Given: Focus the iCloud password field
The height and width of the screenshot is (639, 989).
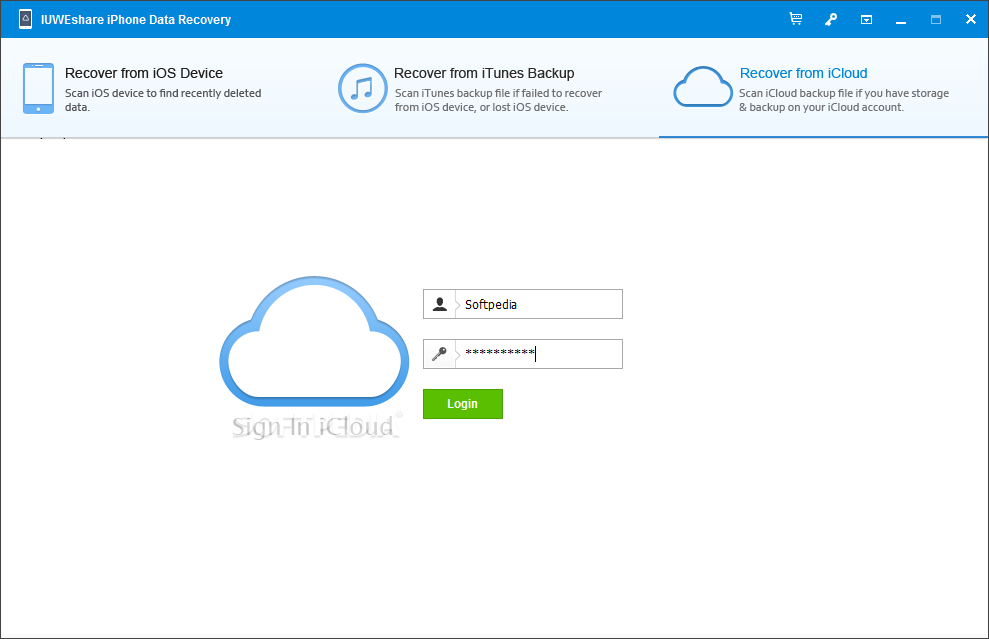Looking at the screenshot, I should click(x=523, y=354).
